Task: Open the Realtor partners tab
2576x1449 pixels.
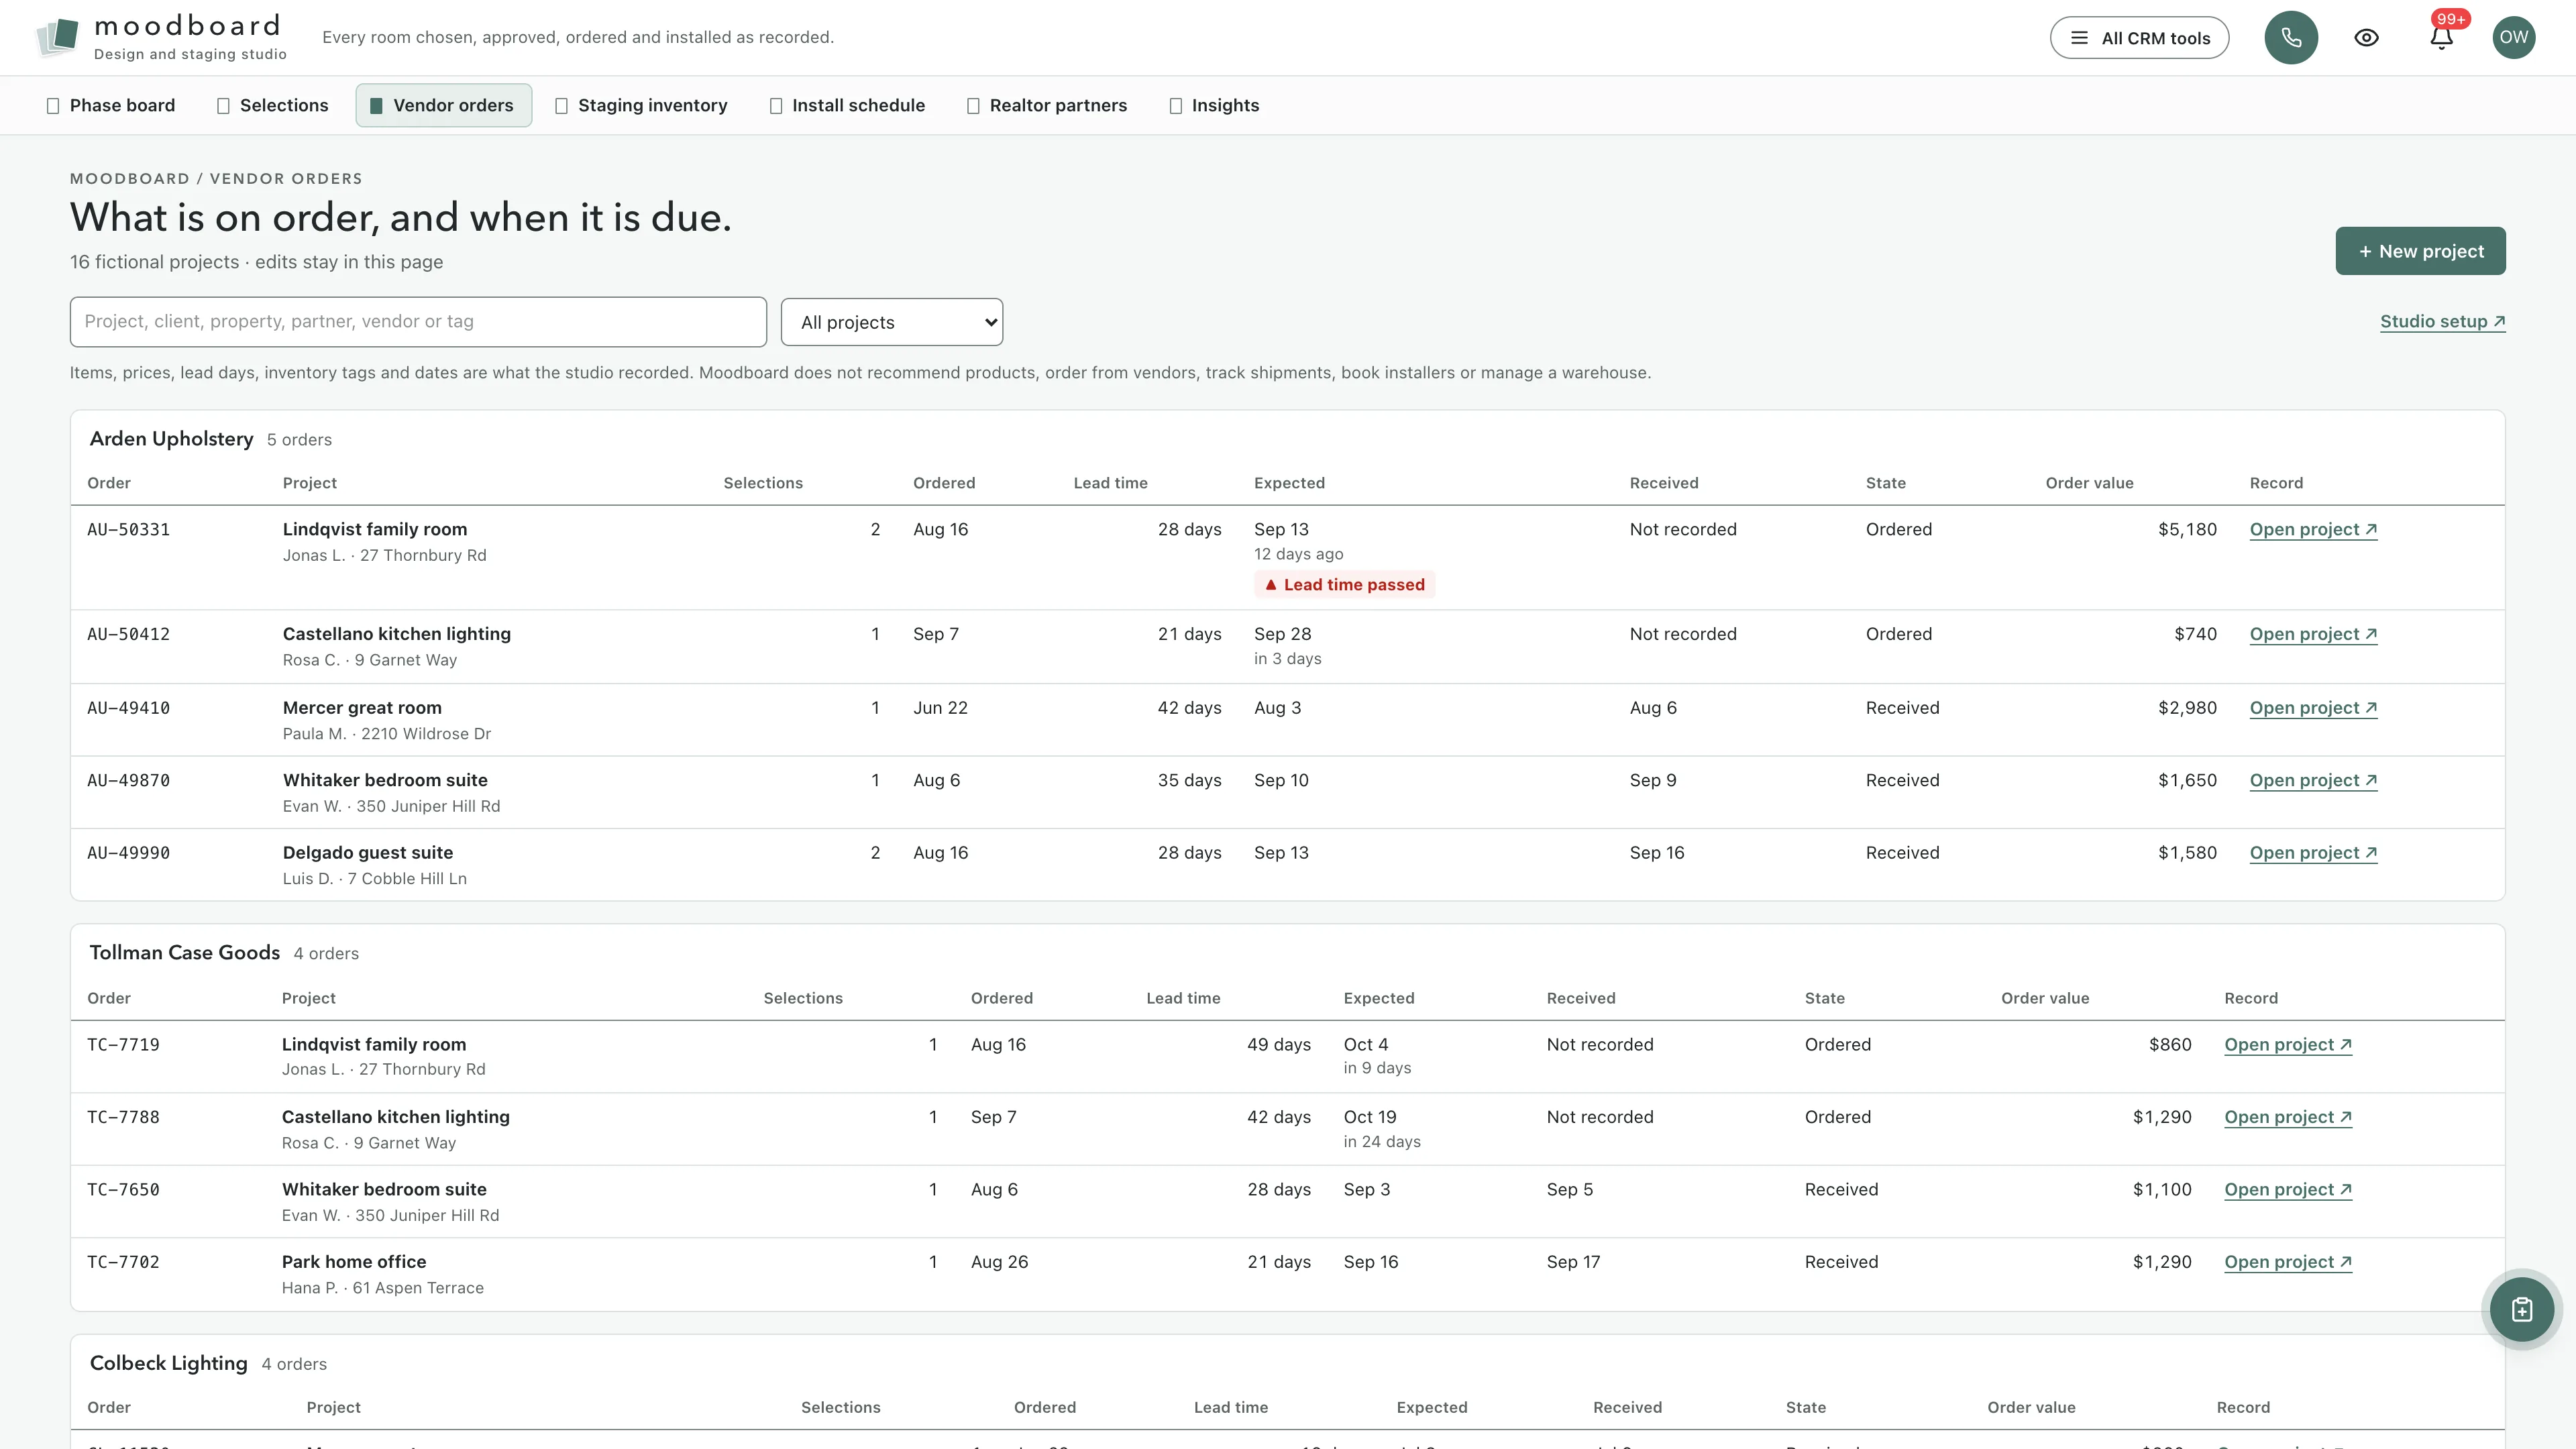Action: coord(1047,105)
